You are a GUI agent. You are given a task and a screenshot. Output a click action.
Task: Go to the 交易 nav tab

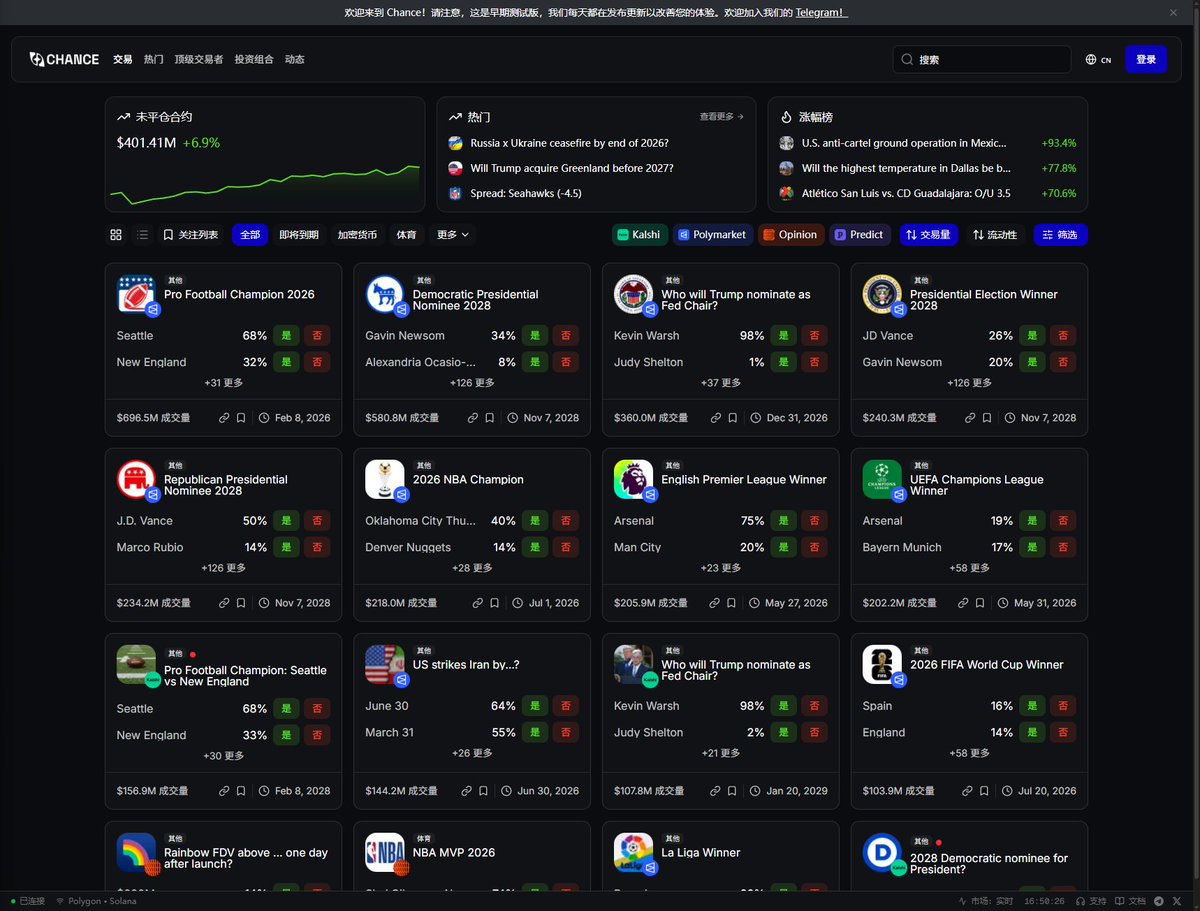click(122, 60)
